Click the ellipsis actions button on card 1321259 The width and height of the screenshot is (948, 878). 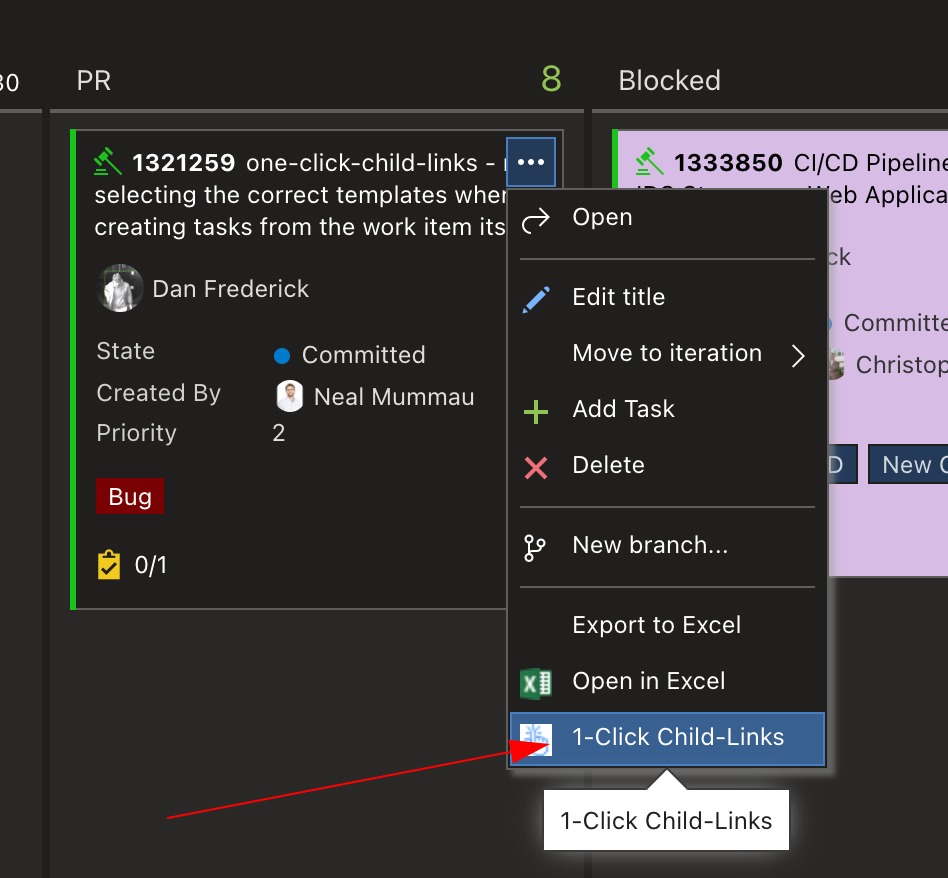530,162
